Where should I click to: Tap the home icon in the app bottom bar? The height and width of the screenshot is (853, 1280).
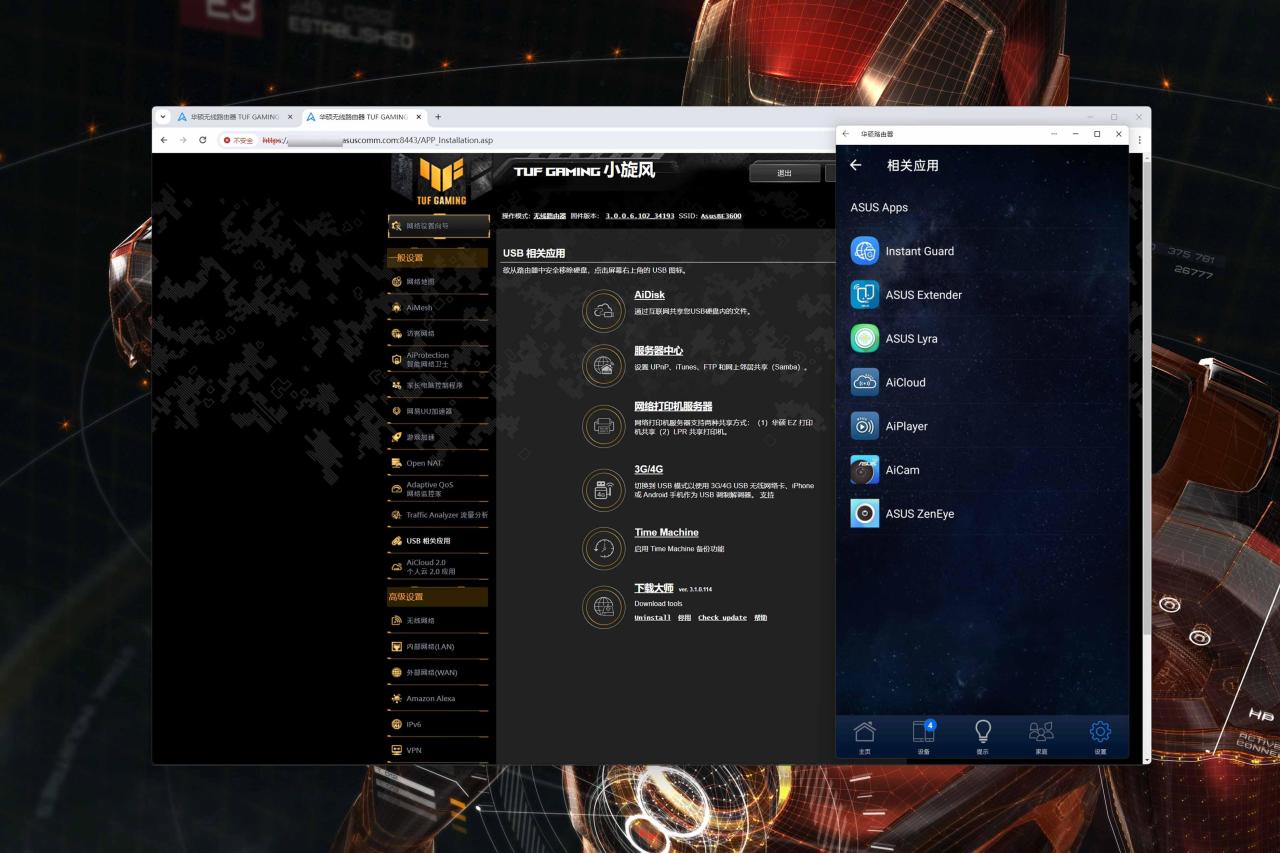(x=864, y=731)
